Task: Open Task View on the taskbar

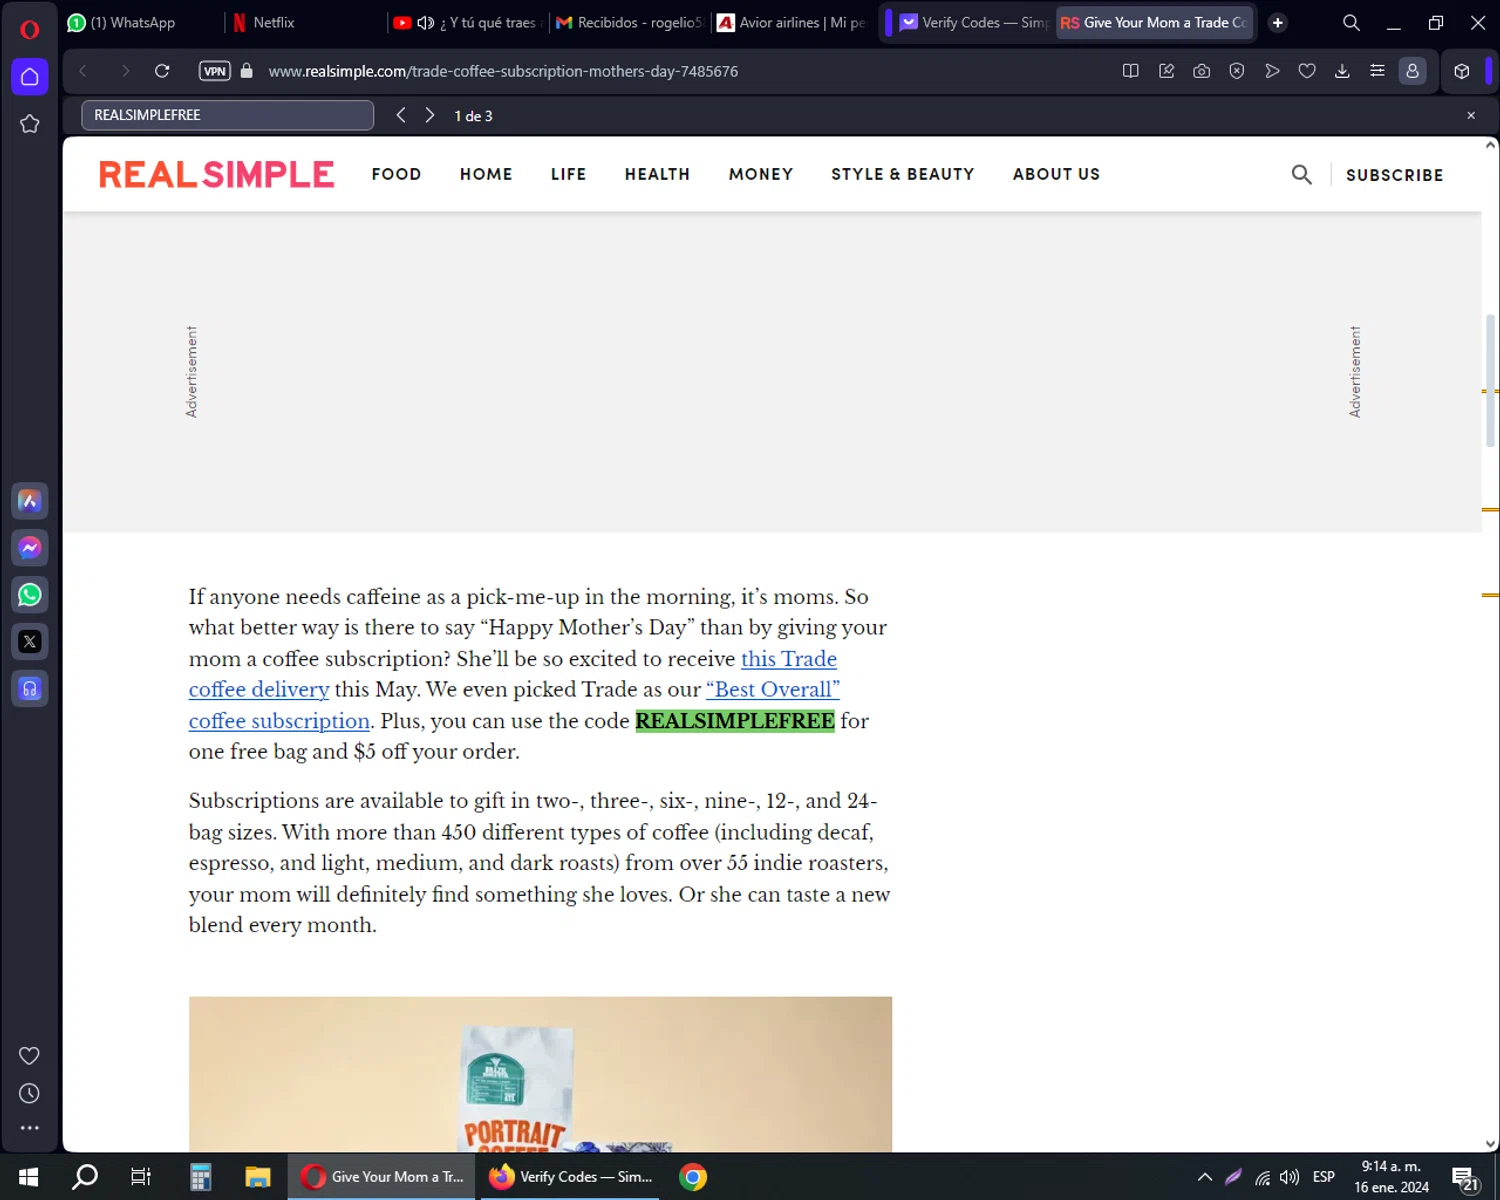Action: coord(141,1177)
